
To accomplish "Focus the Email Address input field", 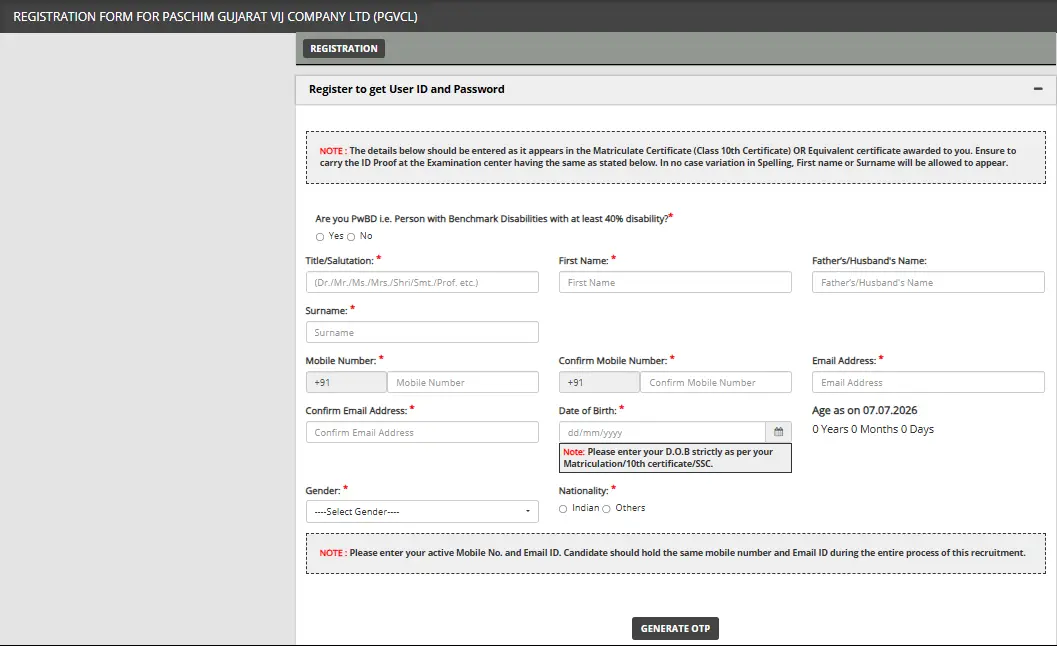I will [x=928, y=382].
